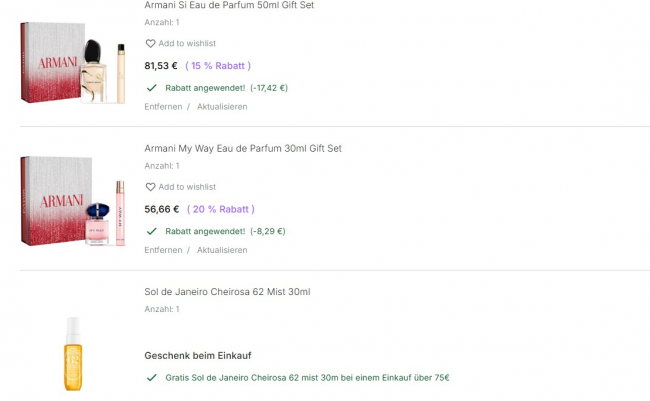Select the Add to wishlist text under Armani Si

coord(187,44)
